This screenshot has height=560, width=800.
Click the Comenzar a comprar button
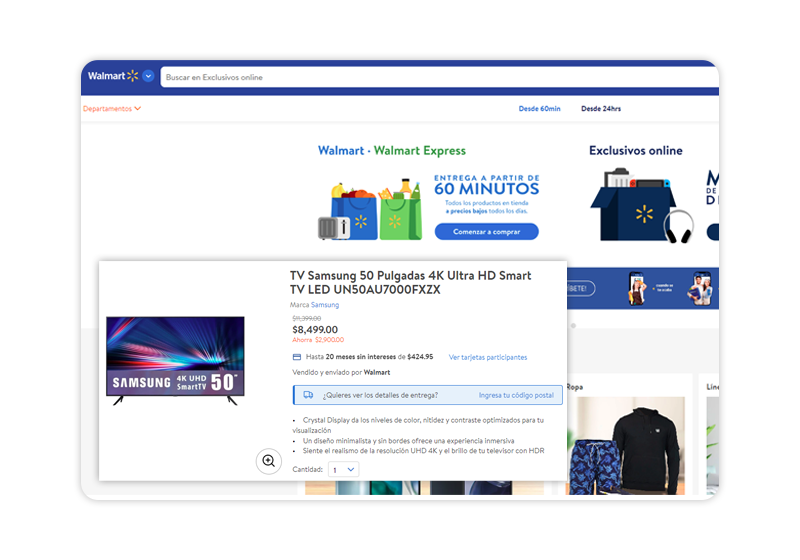[486, 232]
